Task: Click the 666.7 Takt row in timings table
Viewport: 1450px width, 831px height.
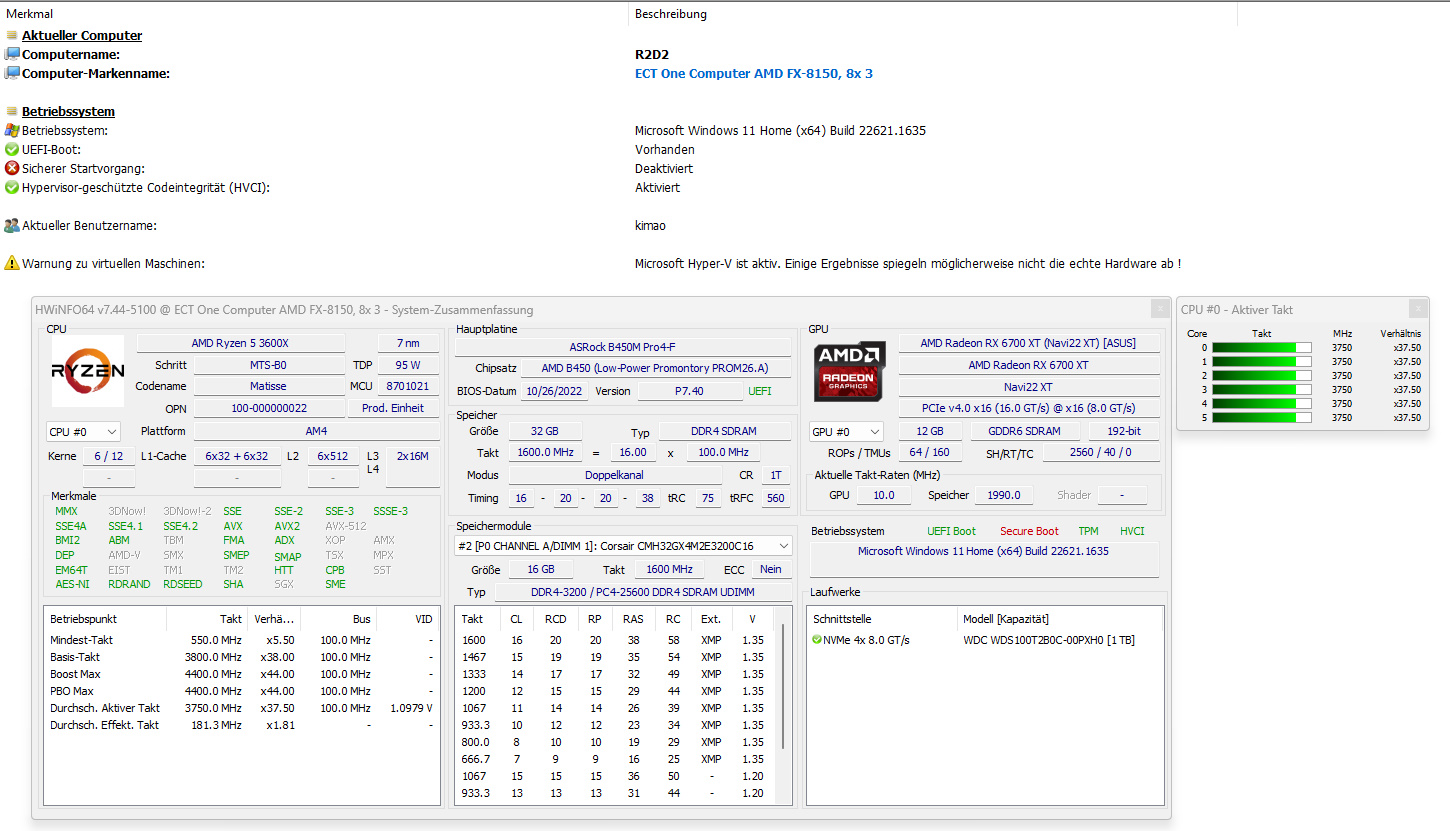Action: (616, 759)
